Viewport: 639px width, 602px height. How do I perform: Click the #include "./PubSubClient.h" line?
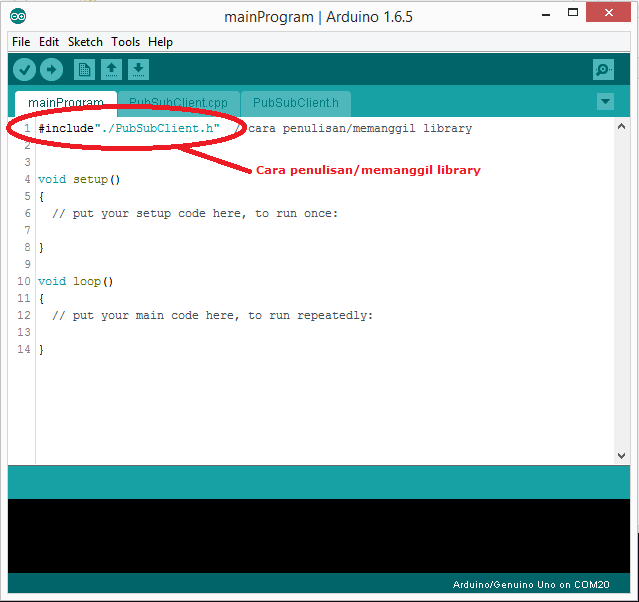pyautogui.click(x=129, y=128)
